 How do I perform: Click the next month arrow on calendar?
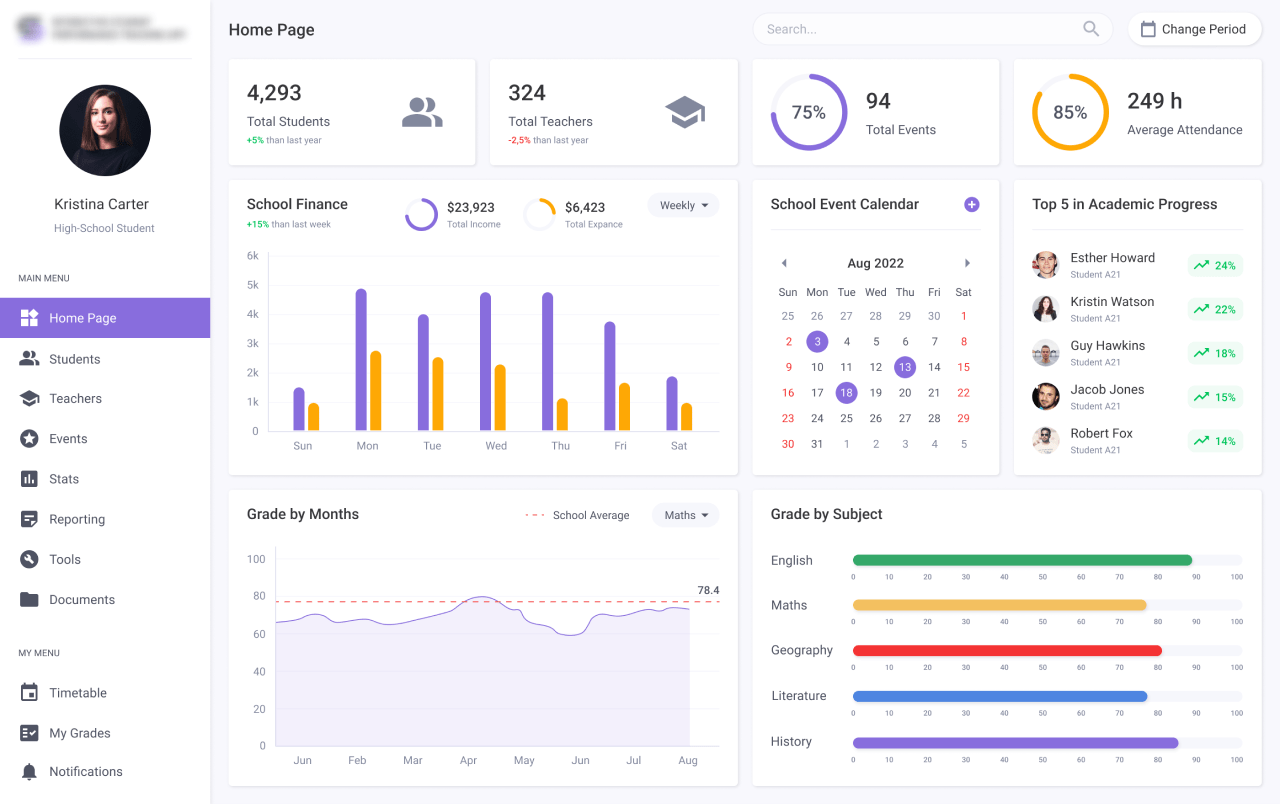[967, 263]
